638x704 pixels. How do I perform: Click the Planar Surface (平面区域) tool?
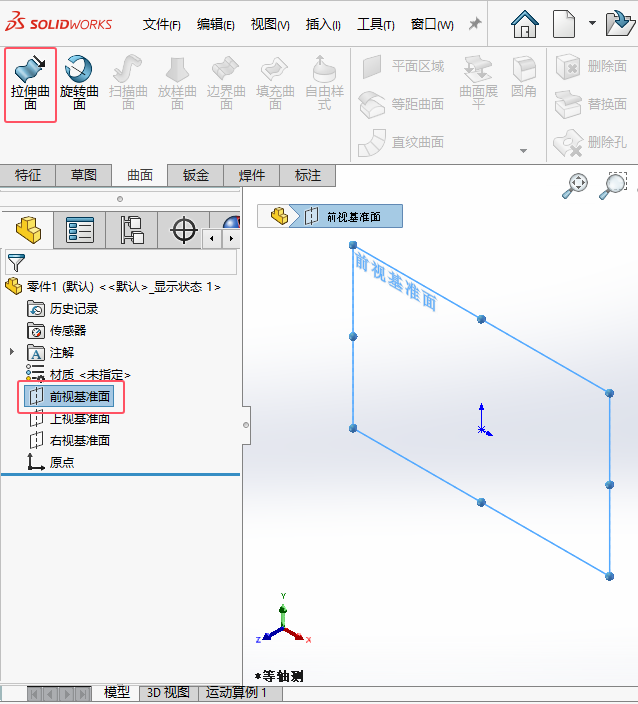[403, 66]
